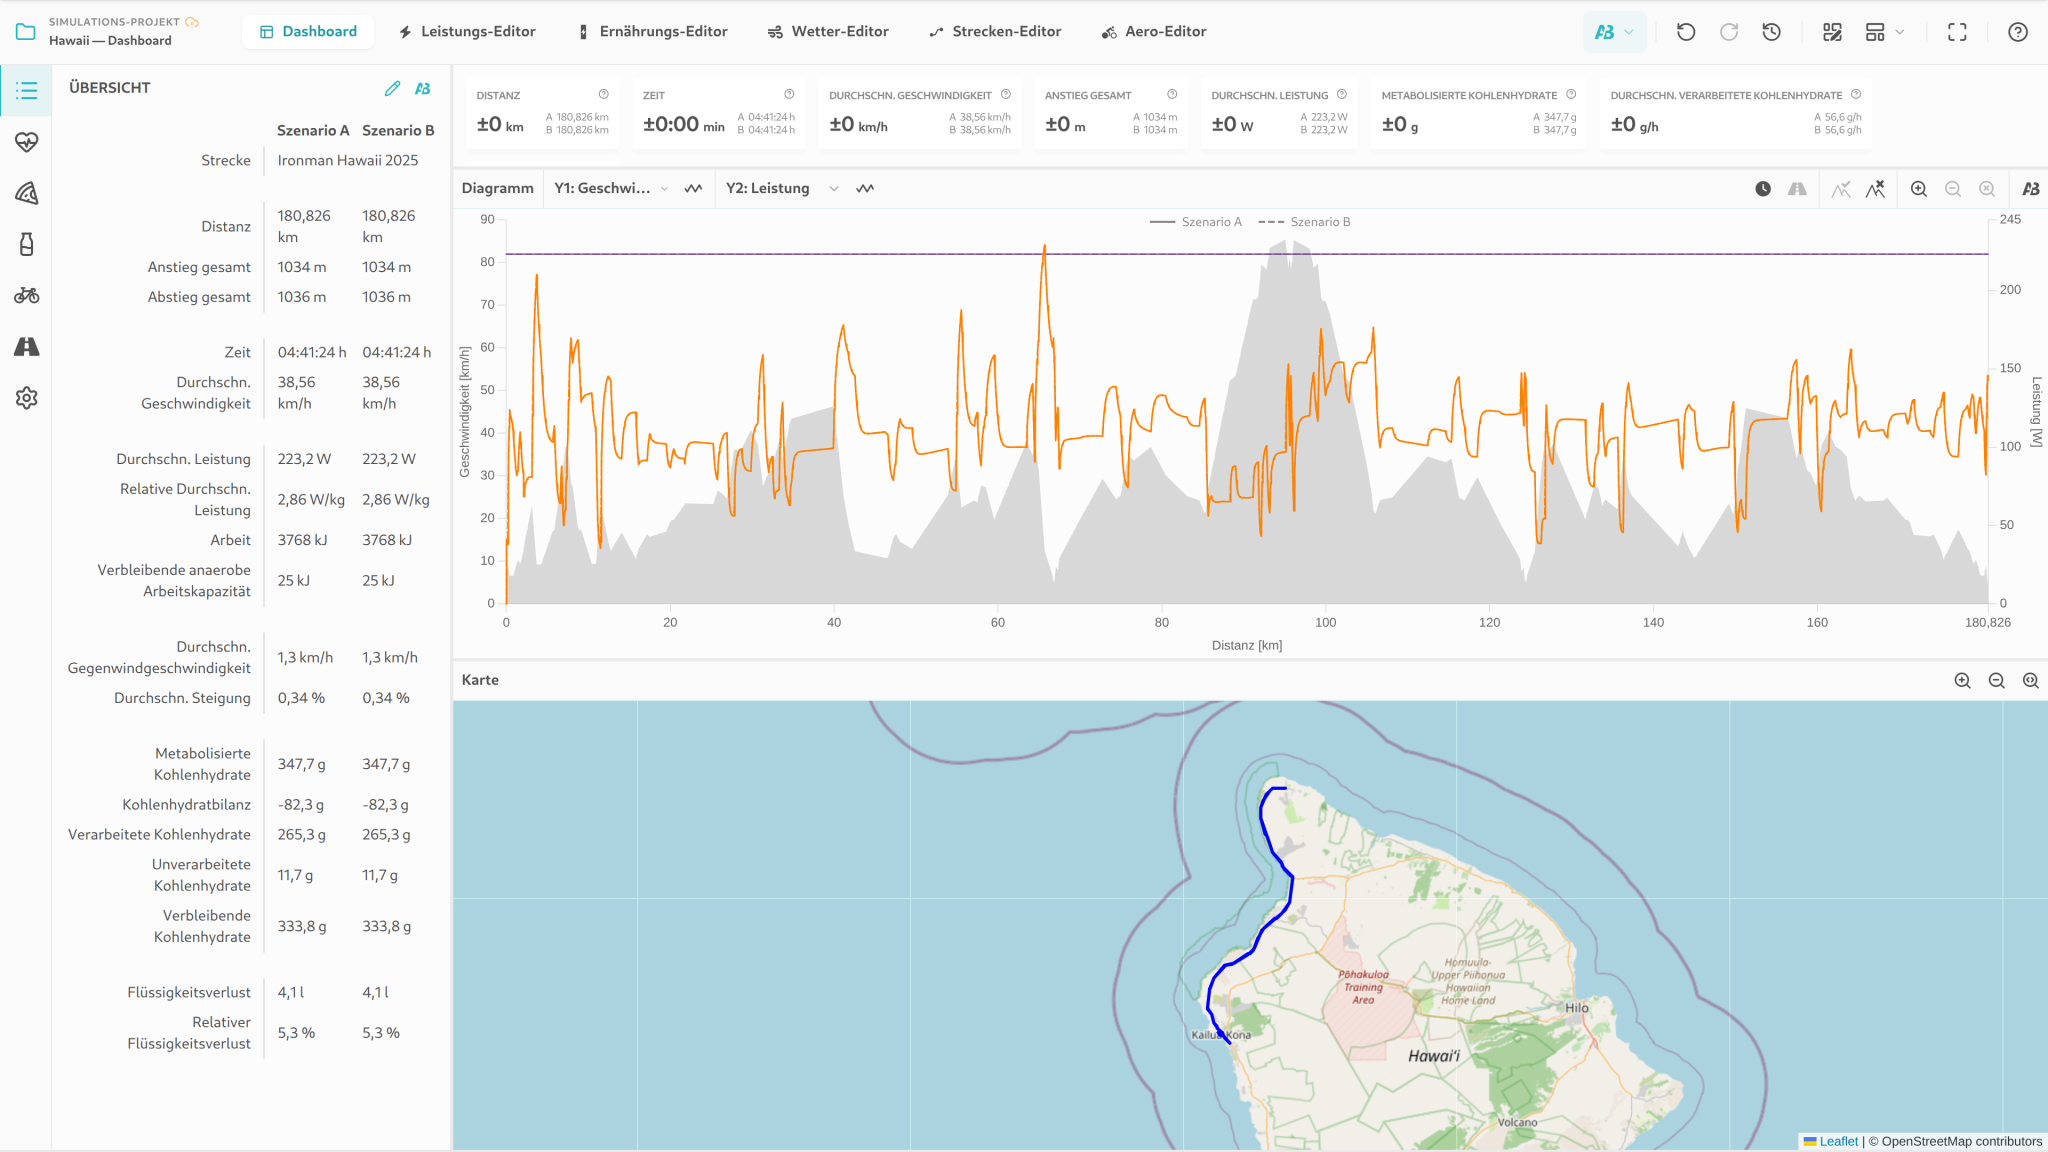This screenshot has height=1152, width=2048.
Task: Open the A/B scenario dropdown in header
Action: (x=1614, y=32)
